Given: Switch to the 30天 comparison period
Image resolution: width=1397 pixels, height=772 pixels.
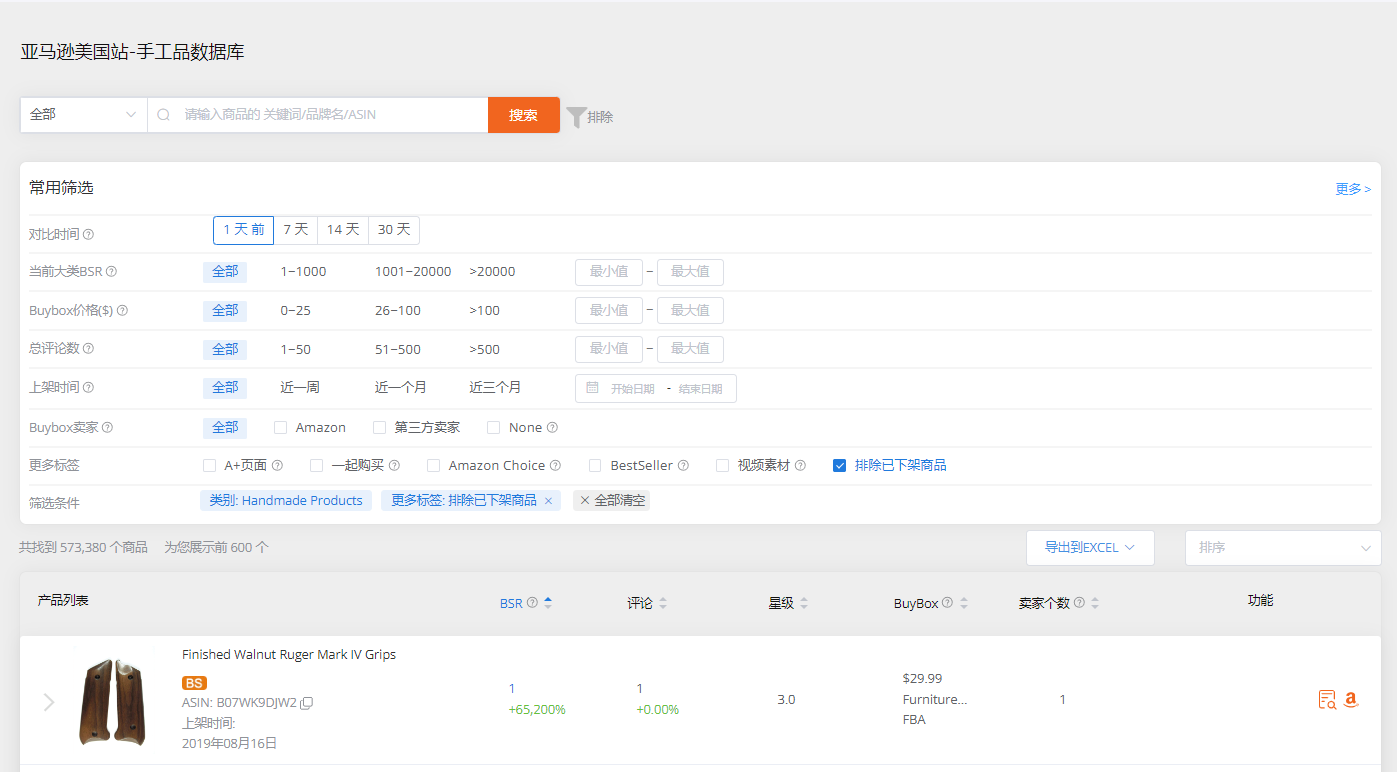Looking at the screenshot, I should (x=393, y=229).
